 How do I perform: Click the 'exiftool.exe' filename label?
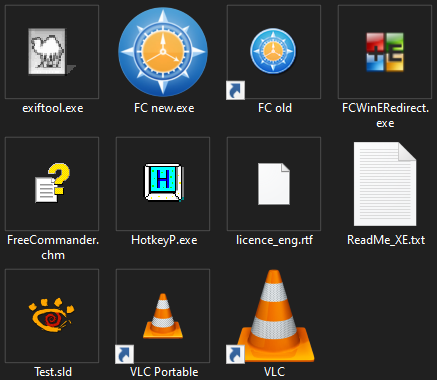[x=53, y=108]
